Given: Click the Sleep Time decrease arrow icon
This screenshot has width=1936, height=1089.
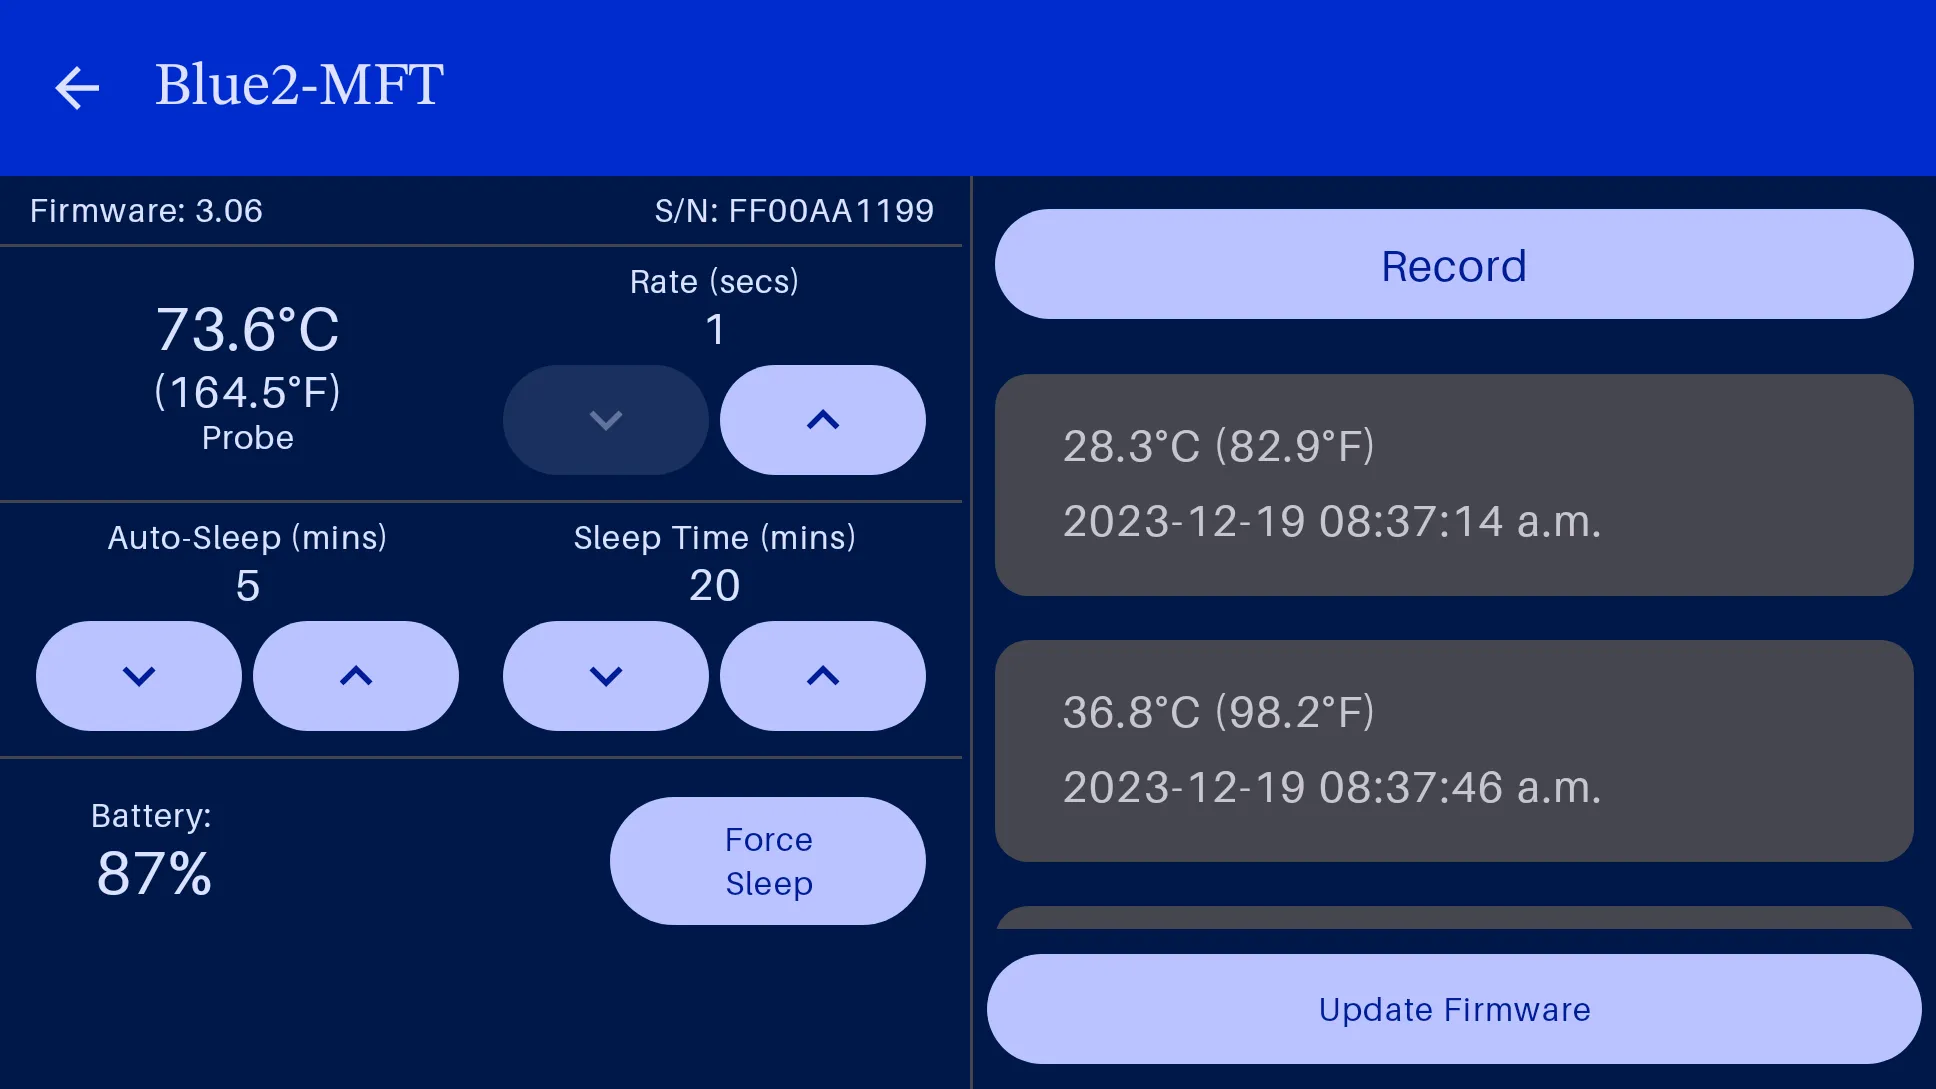Looking at the screenshot, I should pos(605,675).
